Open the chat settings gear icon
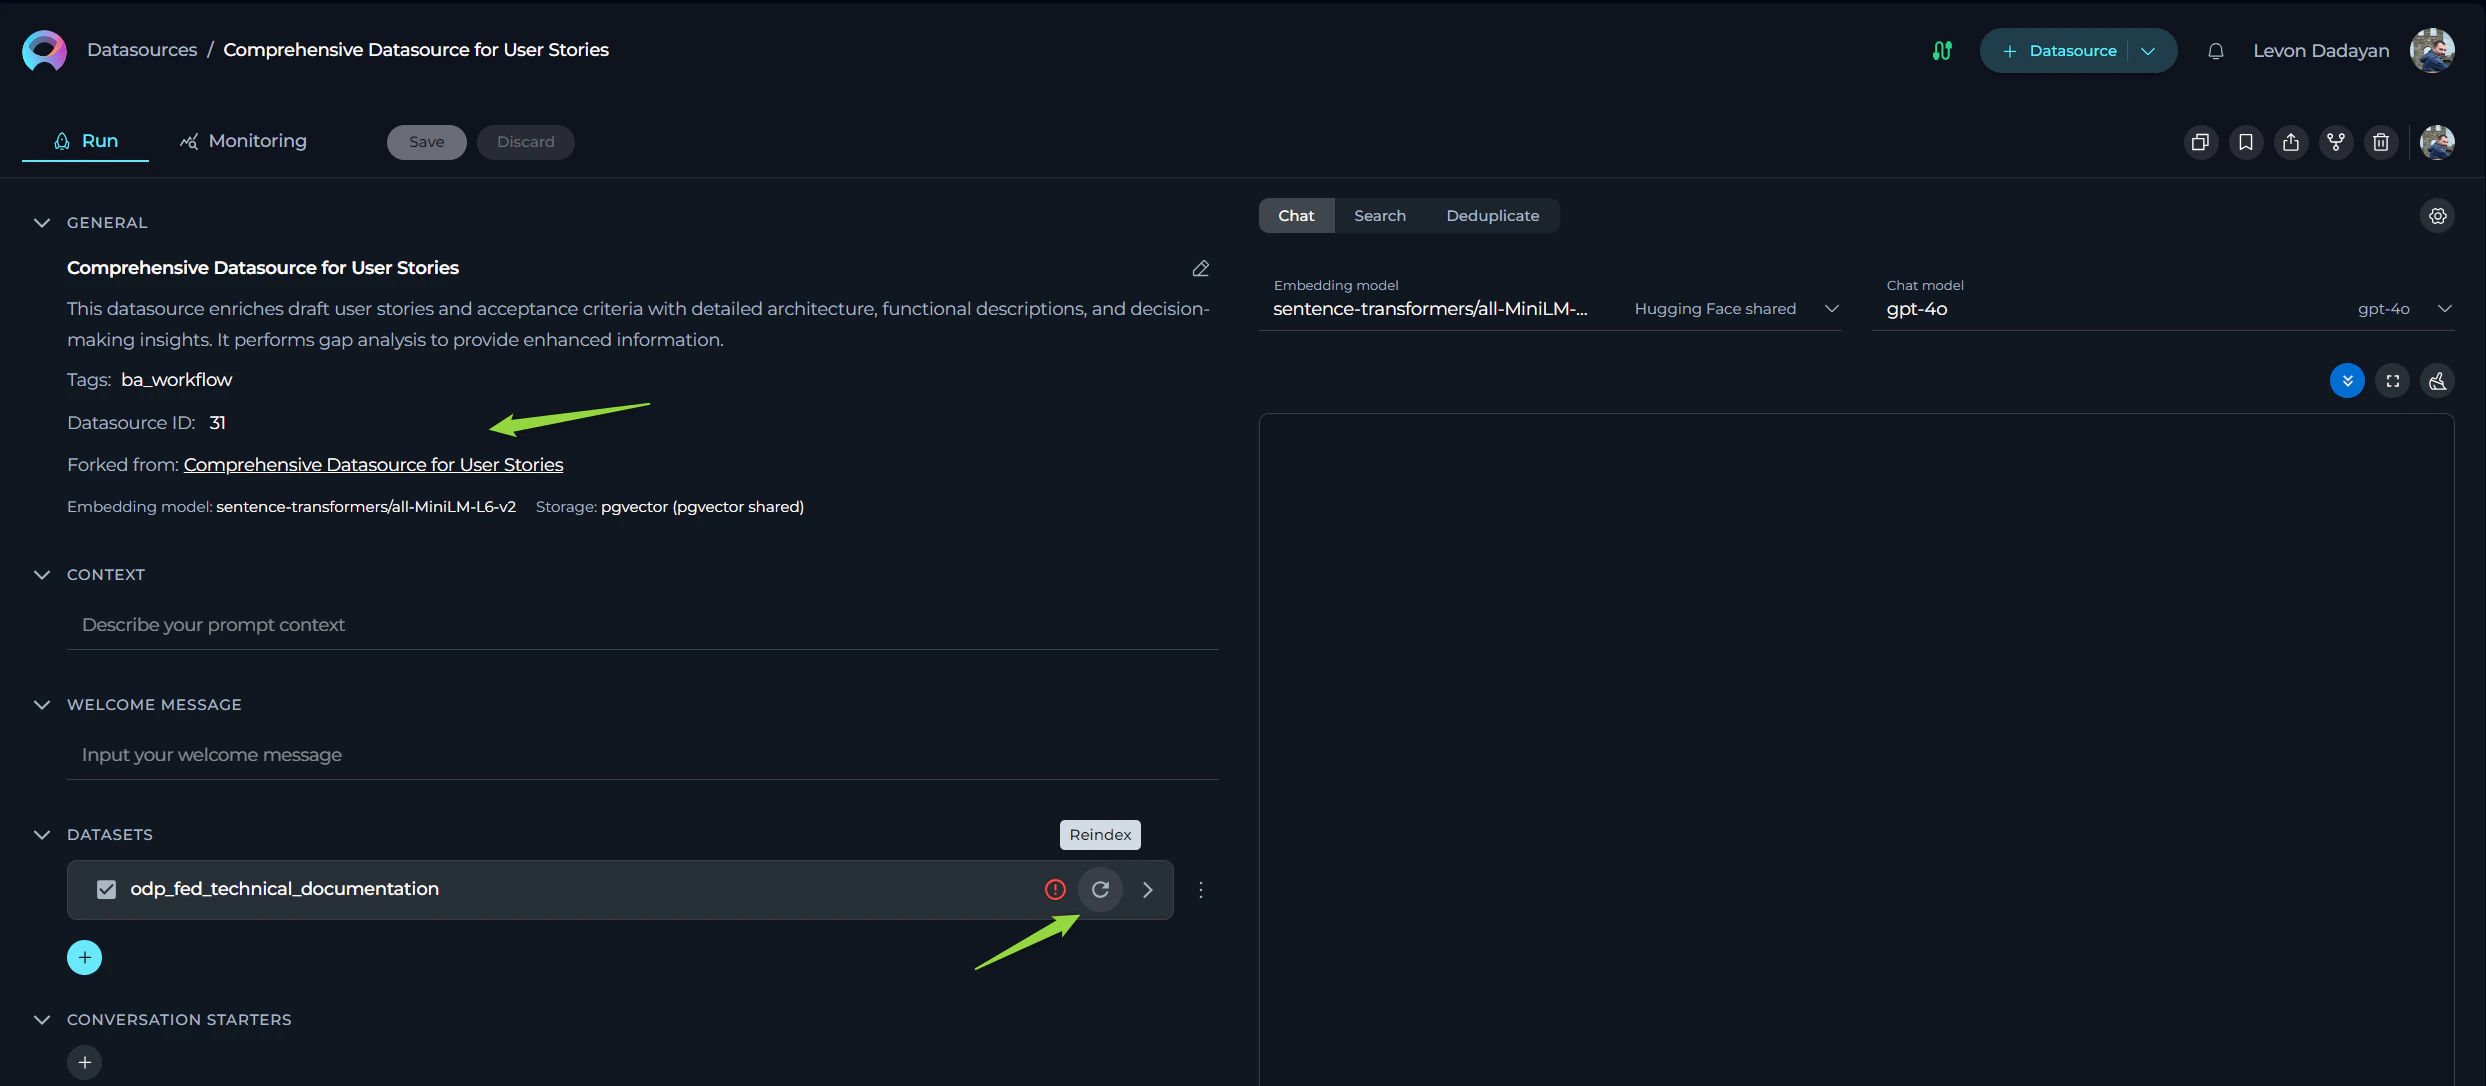This screenshot has width=2486, height=1086. pyautogui.click(x=2437, y=215)
